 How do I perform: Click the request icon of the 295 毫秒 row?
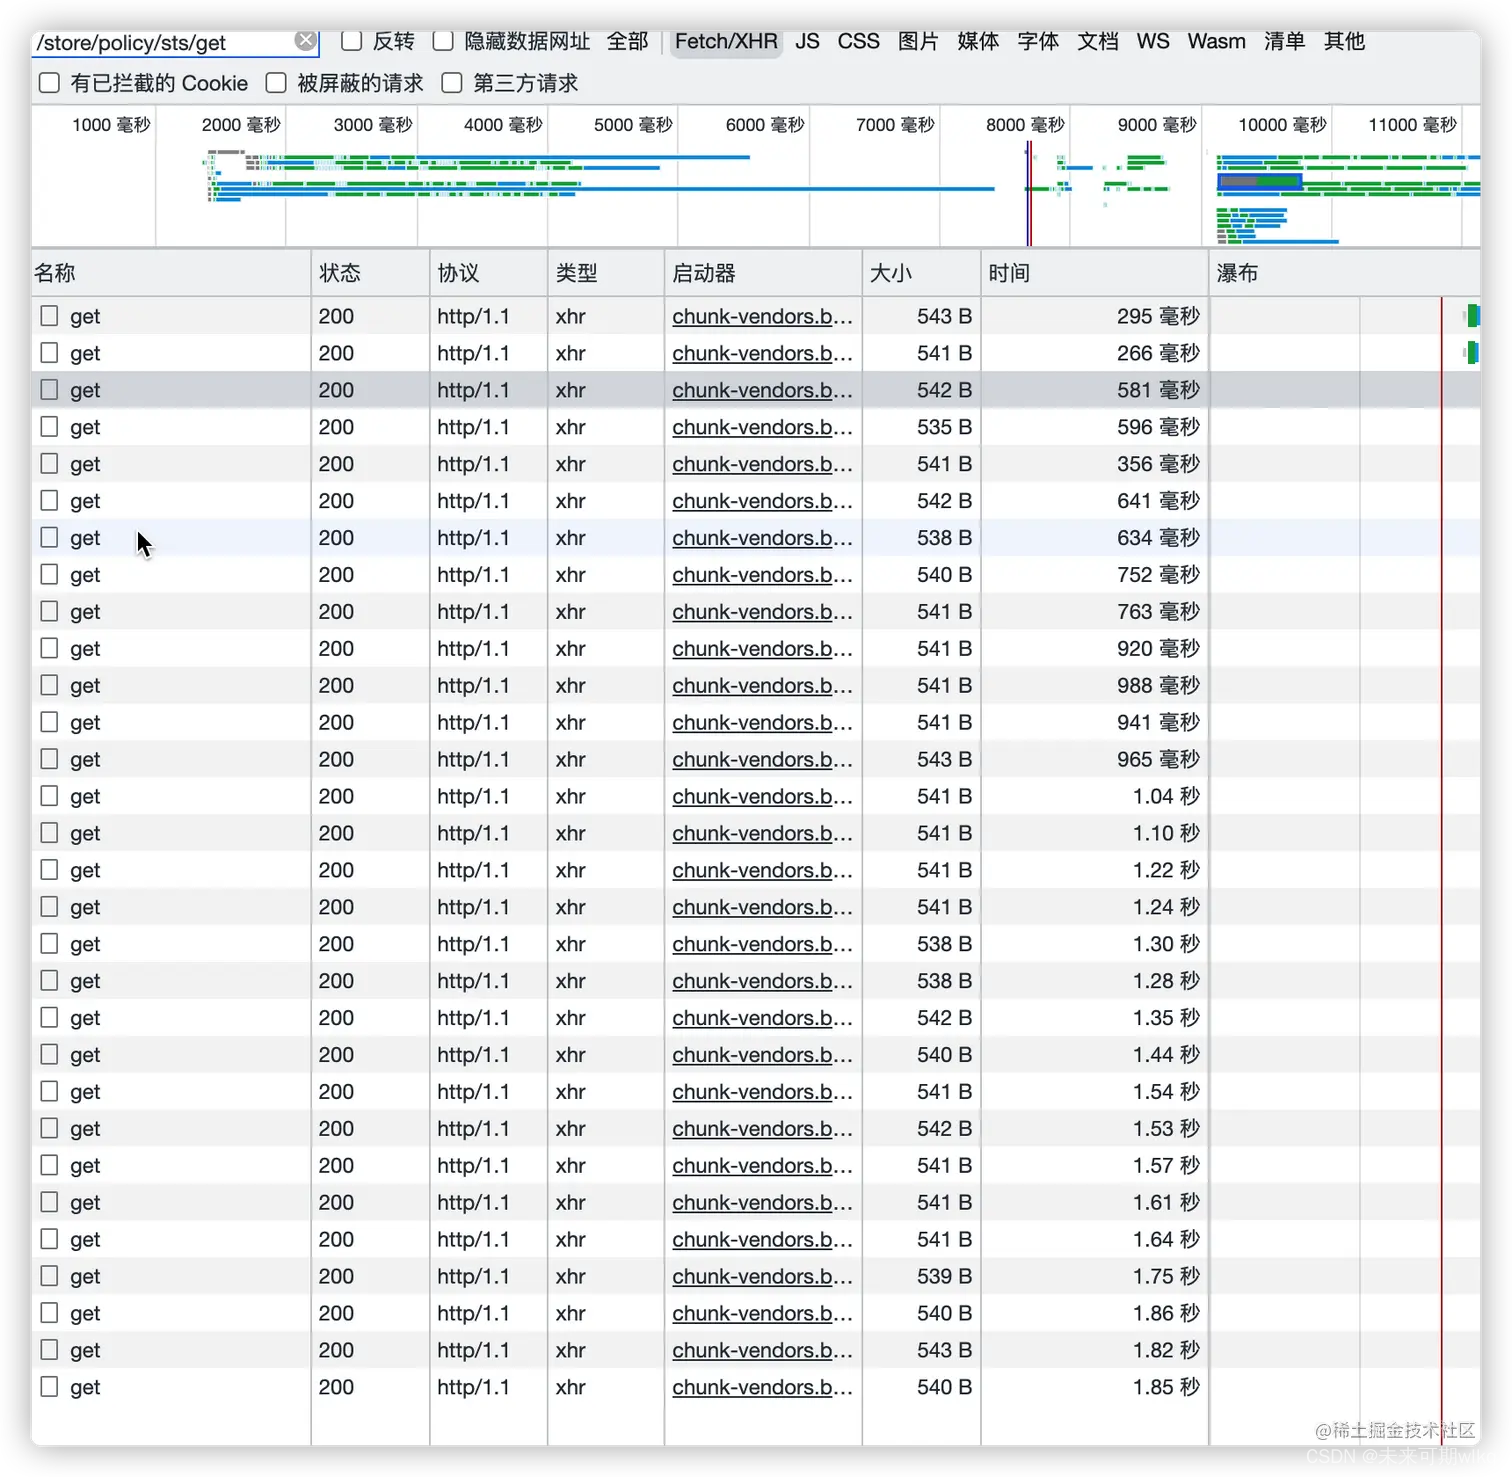(x=49, y=316)
